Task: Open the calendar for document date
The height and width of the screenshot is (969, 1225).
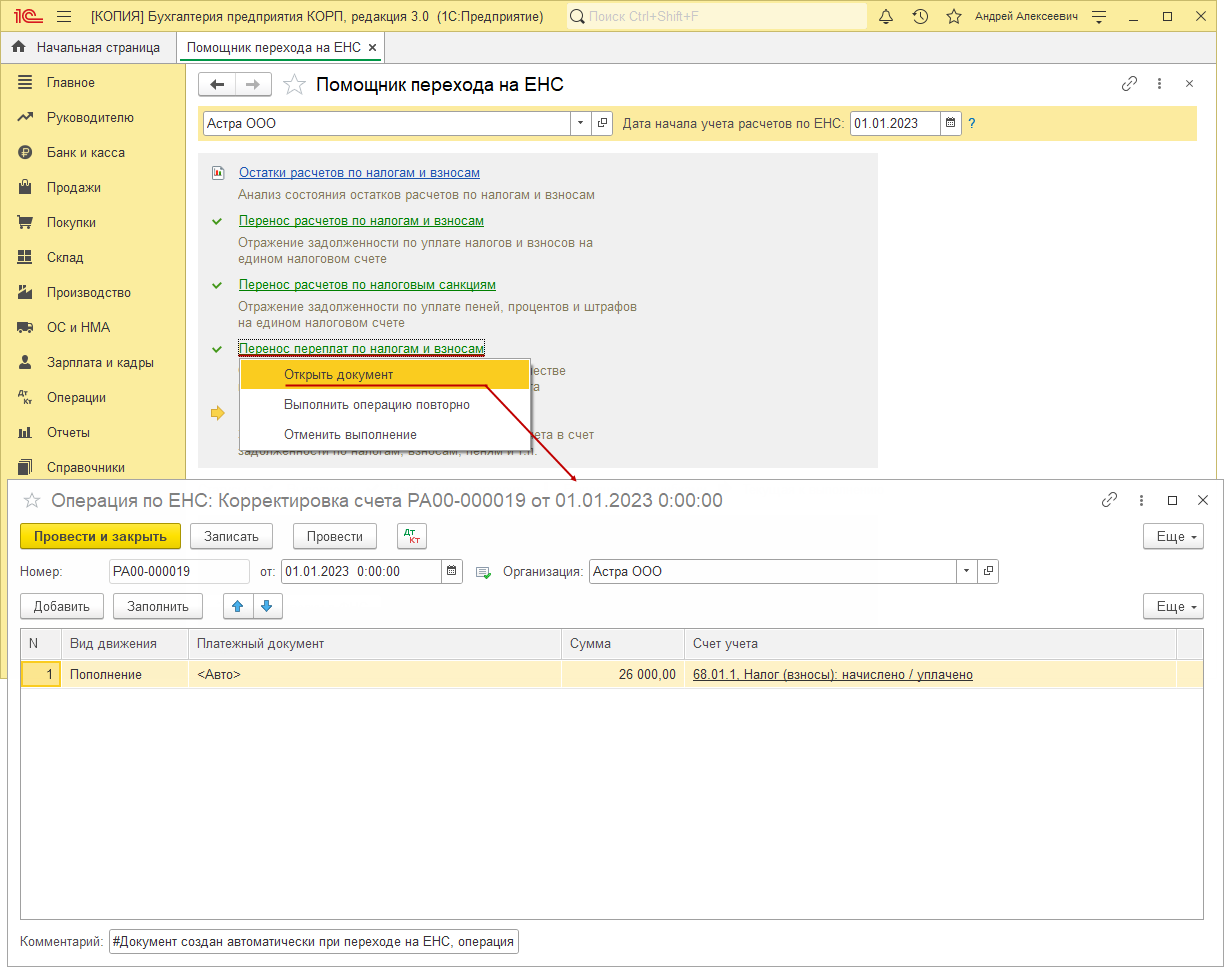Action: click(452, 572)
